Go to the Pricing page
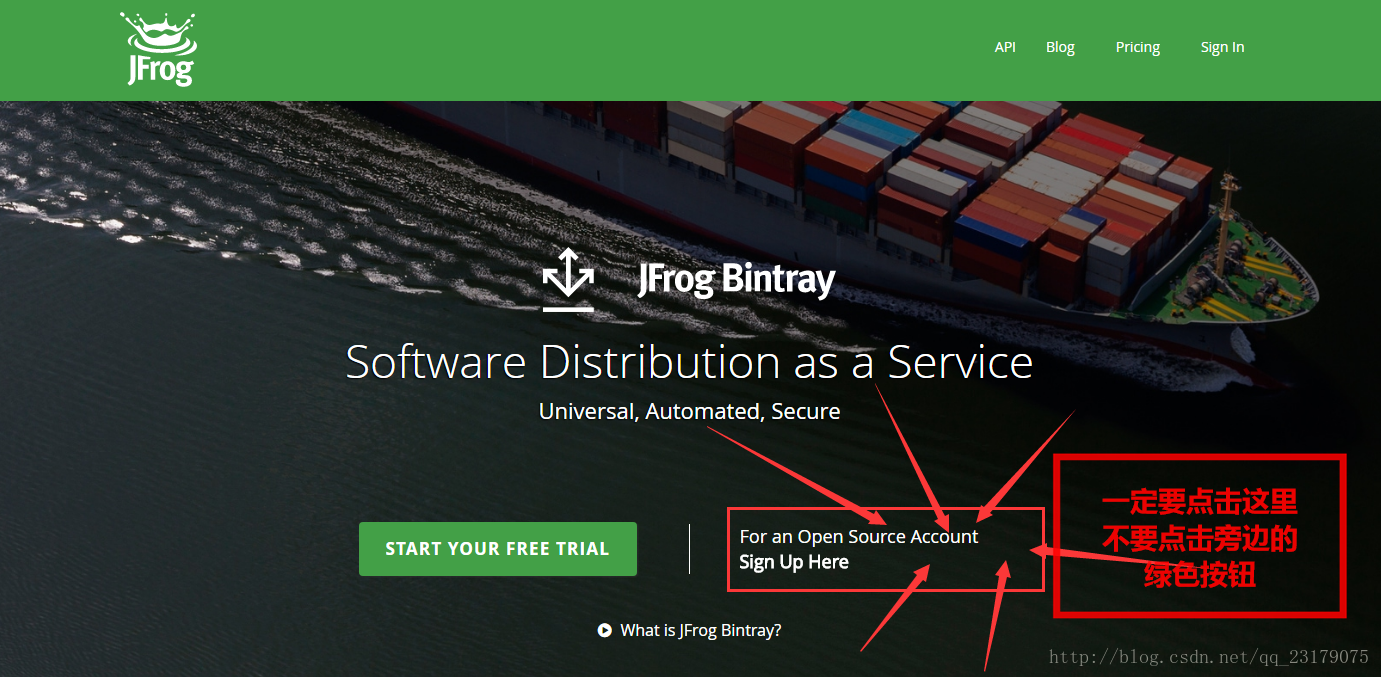Screen dimensions: 1381x677 coord(1138,47)
